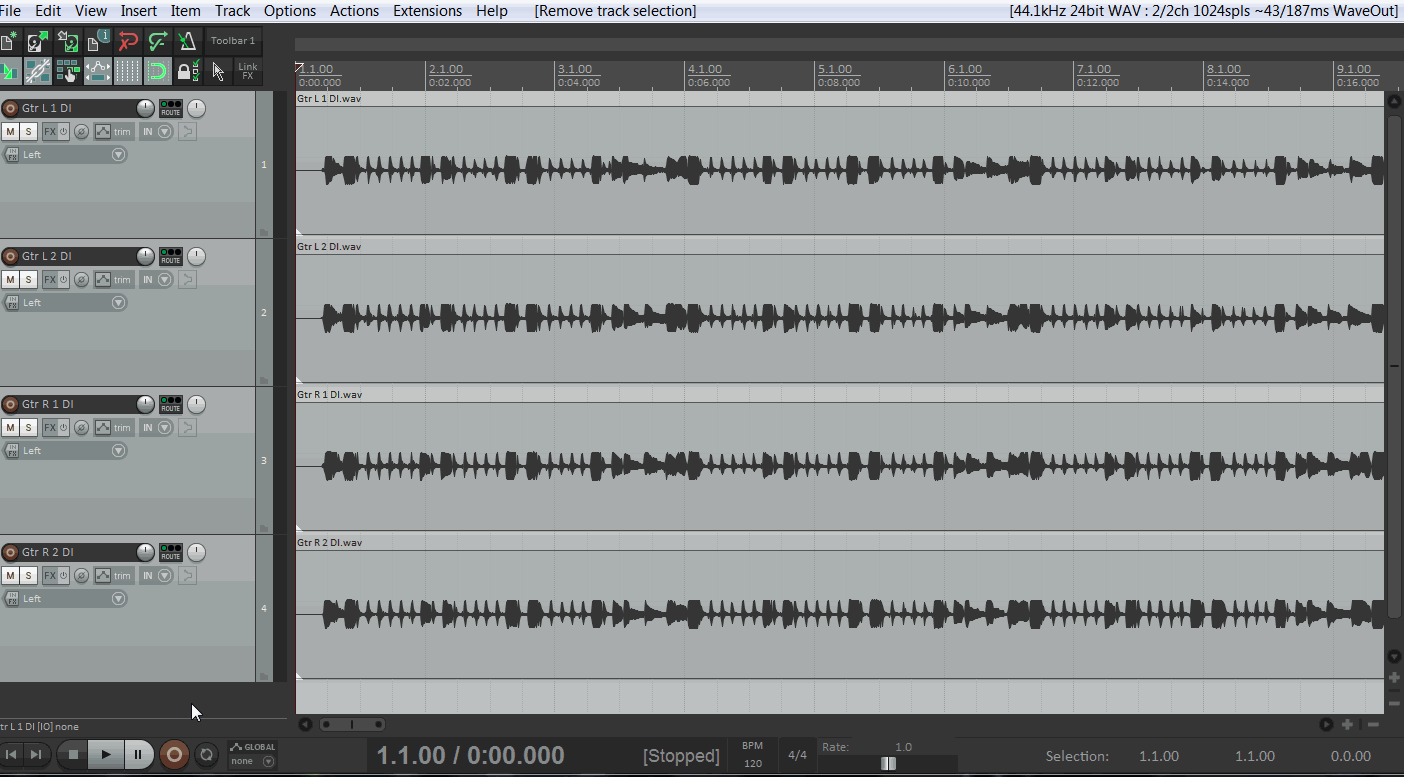This screenshot has height=777, width=1404.
Task: Toggle locking padlock toolbar icon
Action: 187,71
